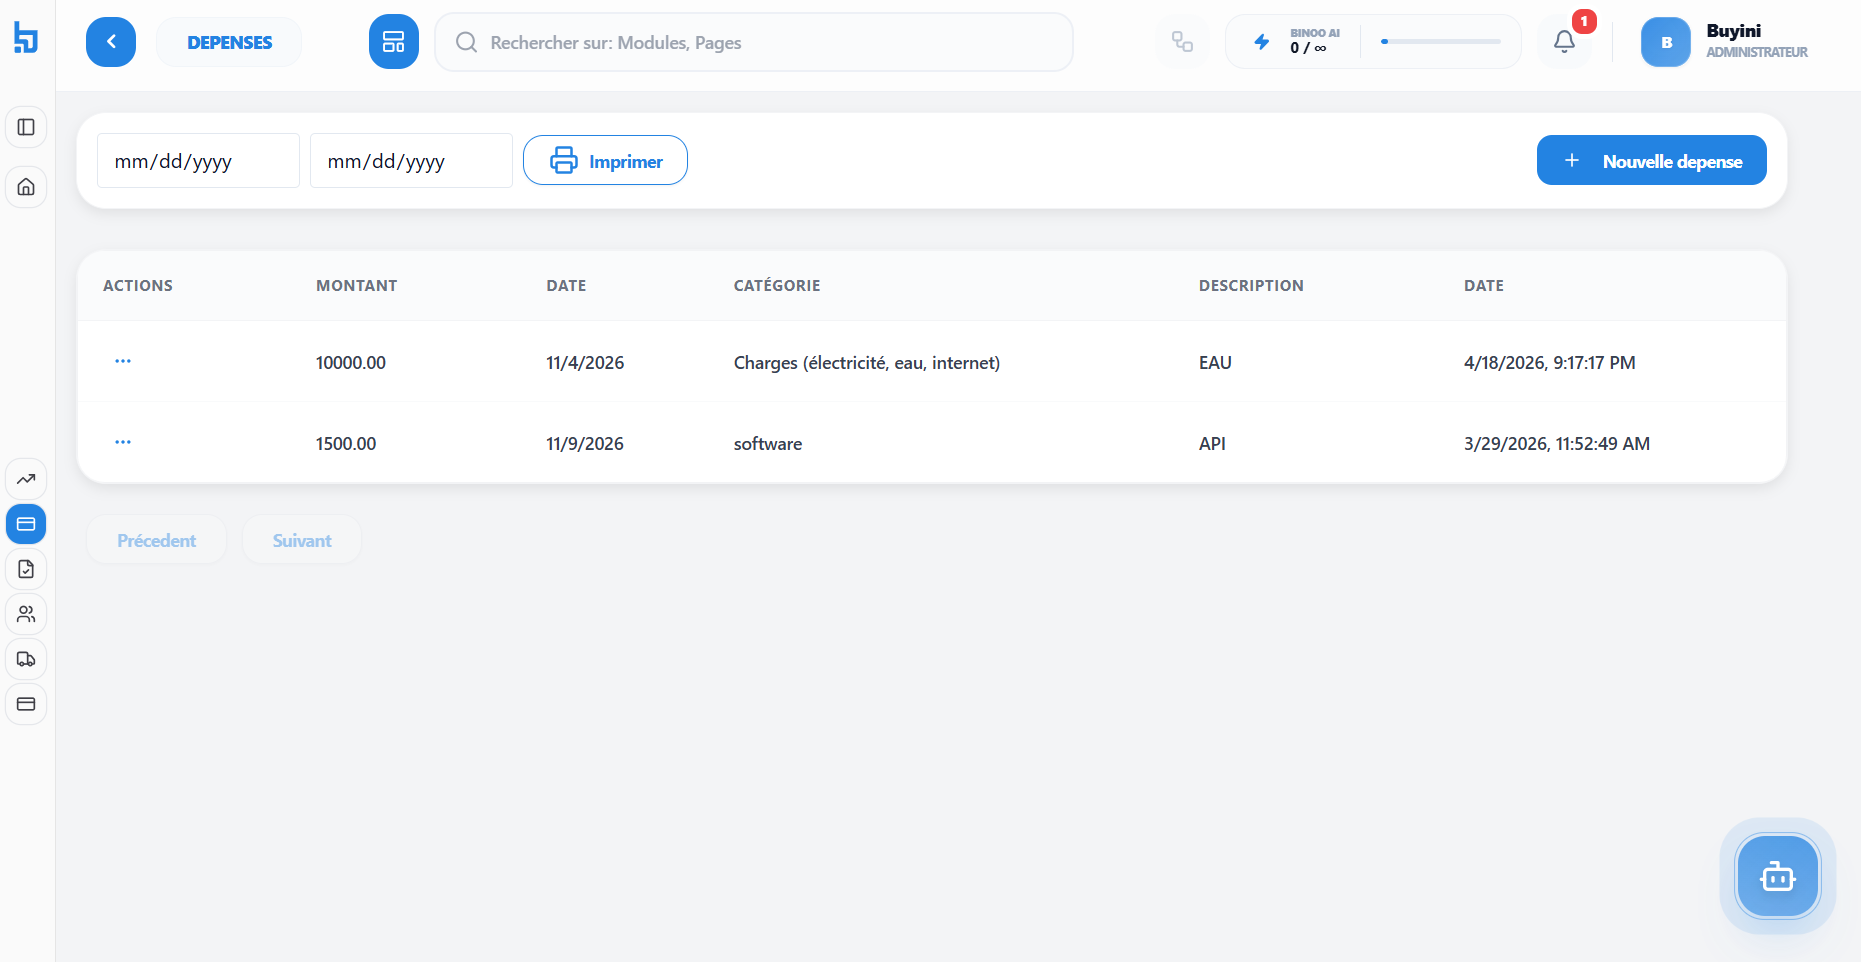
Task: Click the date 11/9/2026
Action: point(585,444)
